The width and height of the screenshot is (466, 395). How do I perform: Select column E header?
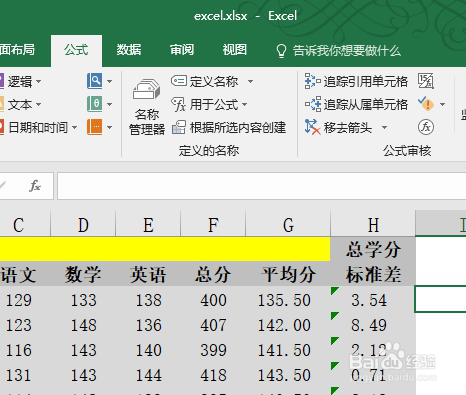[148, 224]
